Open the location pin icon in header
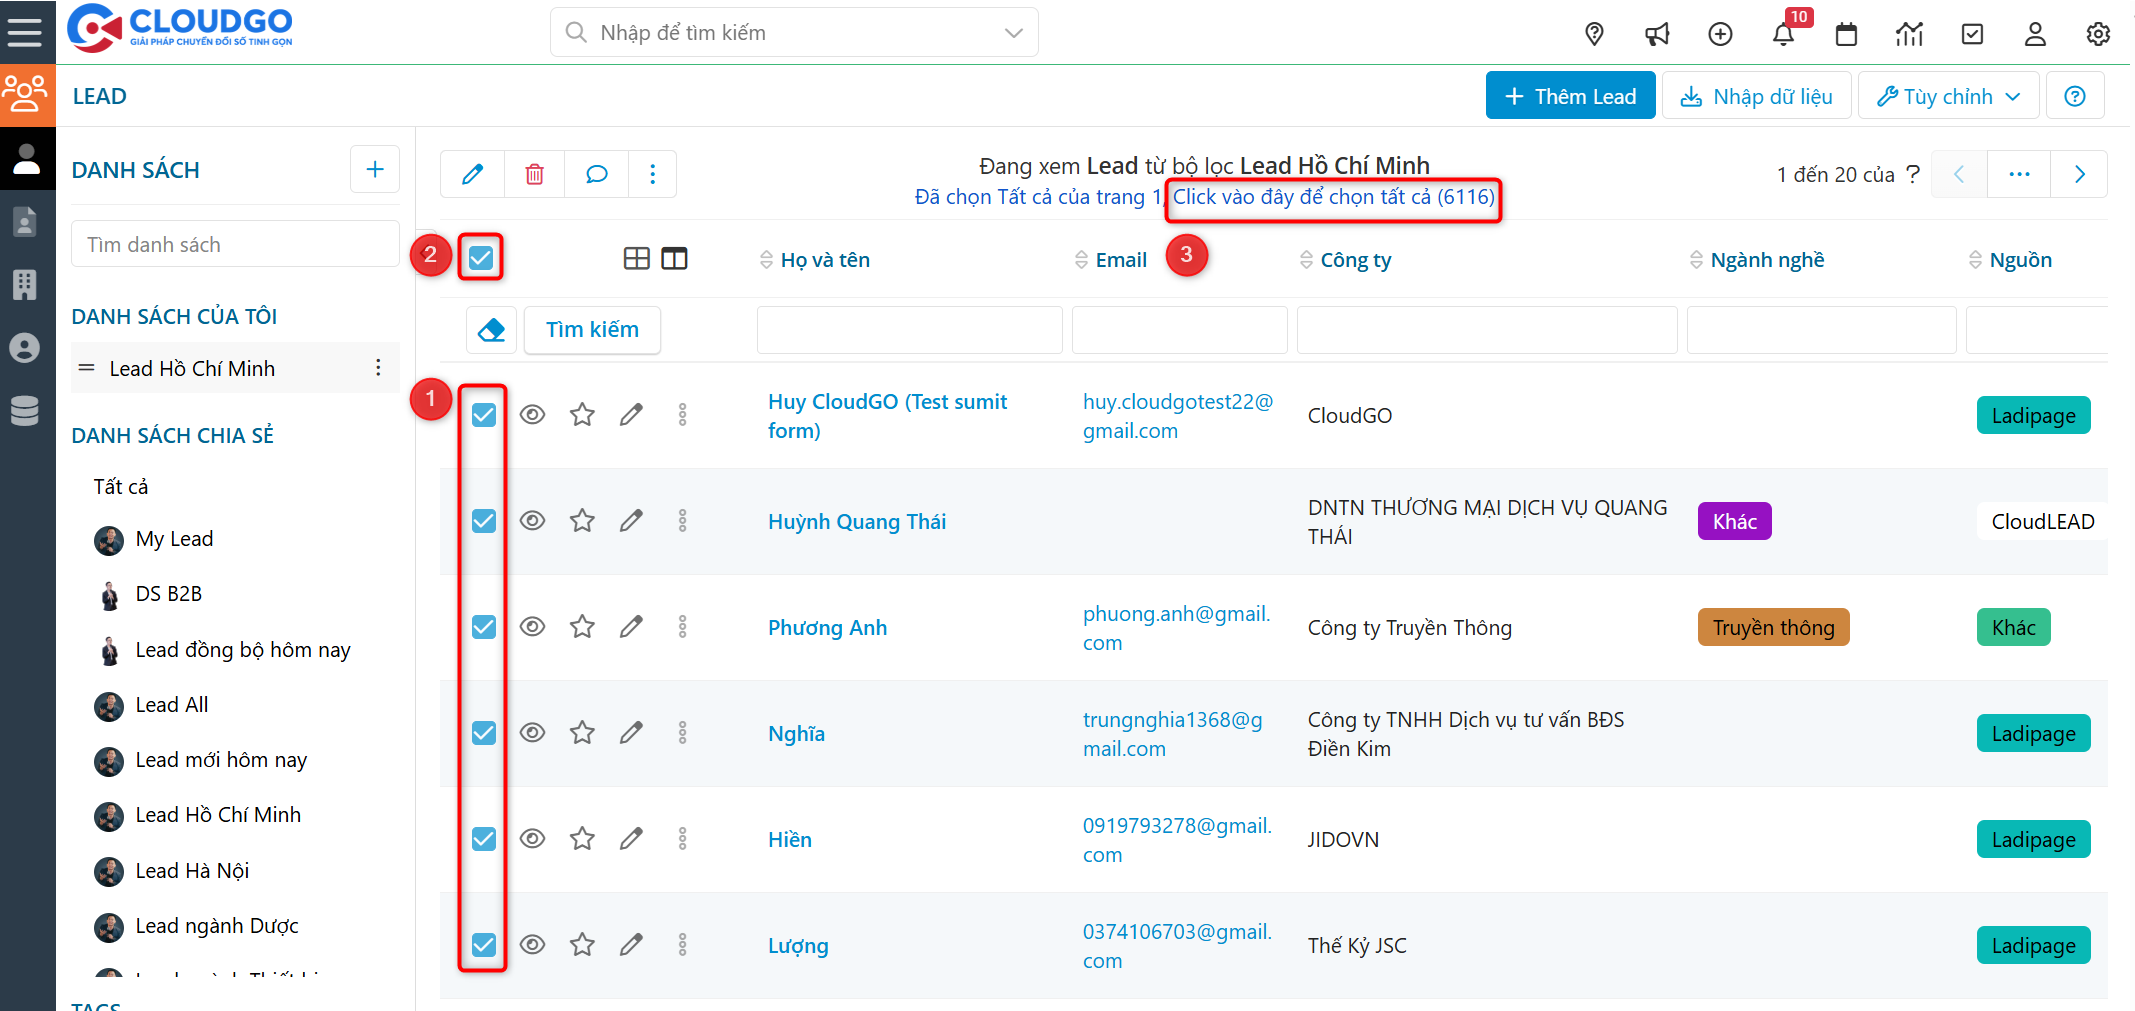This screenshot has width=2135, height=1011. click(1594, 34)
